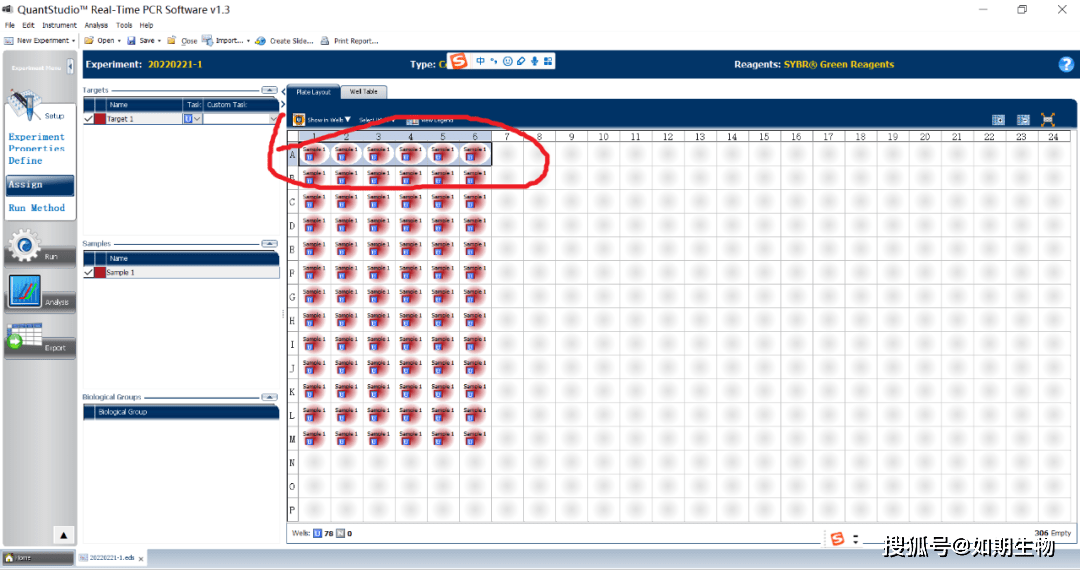Click the zoom-in plate view icon
Image resolution: width=1080 pixels, height=570 pixels.
[998, 120]
